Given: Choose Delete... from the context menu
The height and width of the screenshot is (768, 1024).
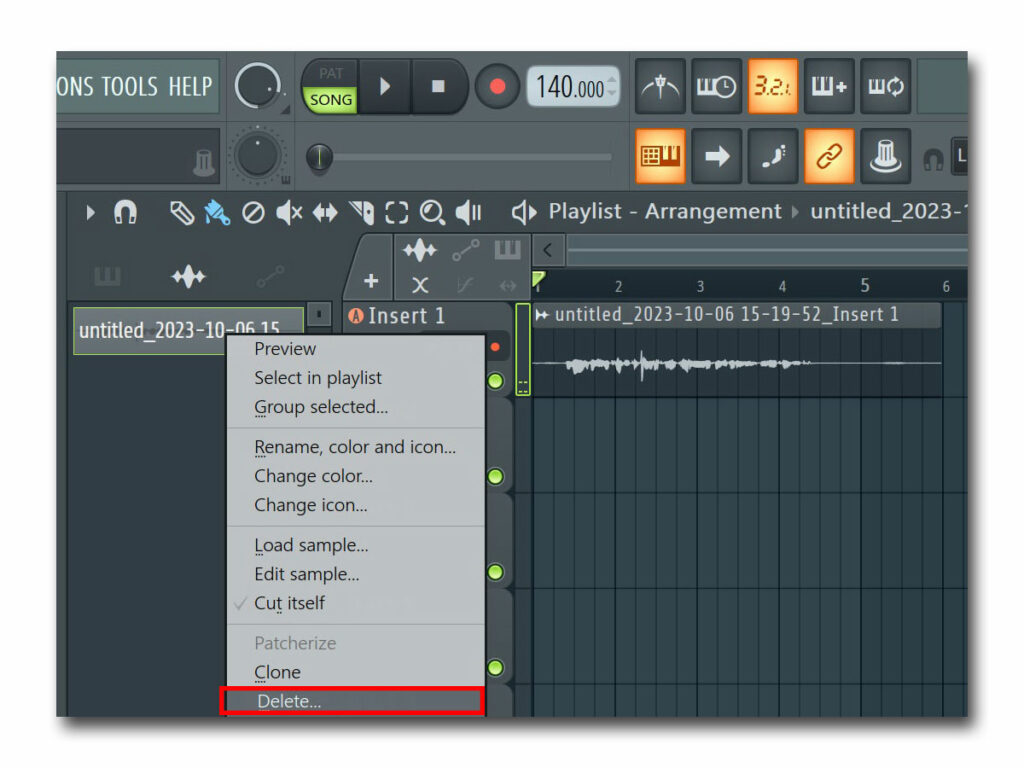Looking at the screenshot, I should pyautogui.click(x=353, y=701).
